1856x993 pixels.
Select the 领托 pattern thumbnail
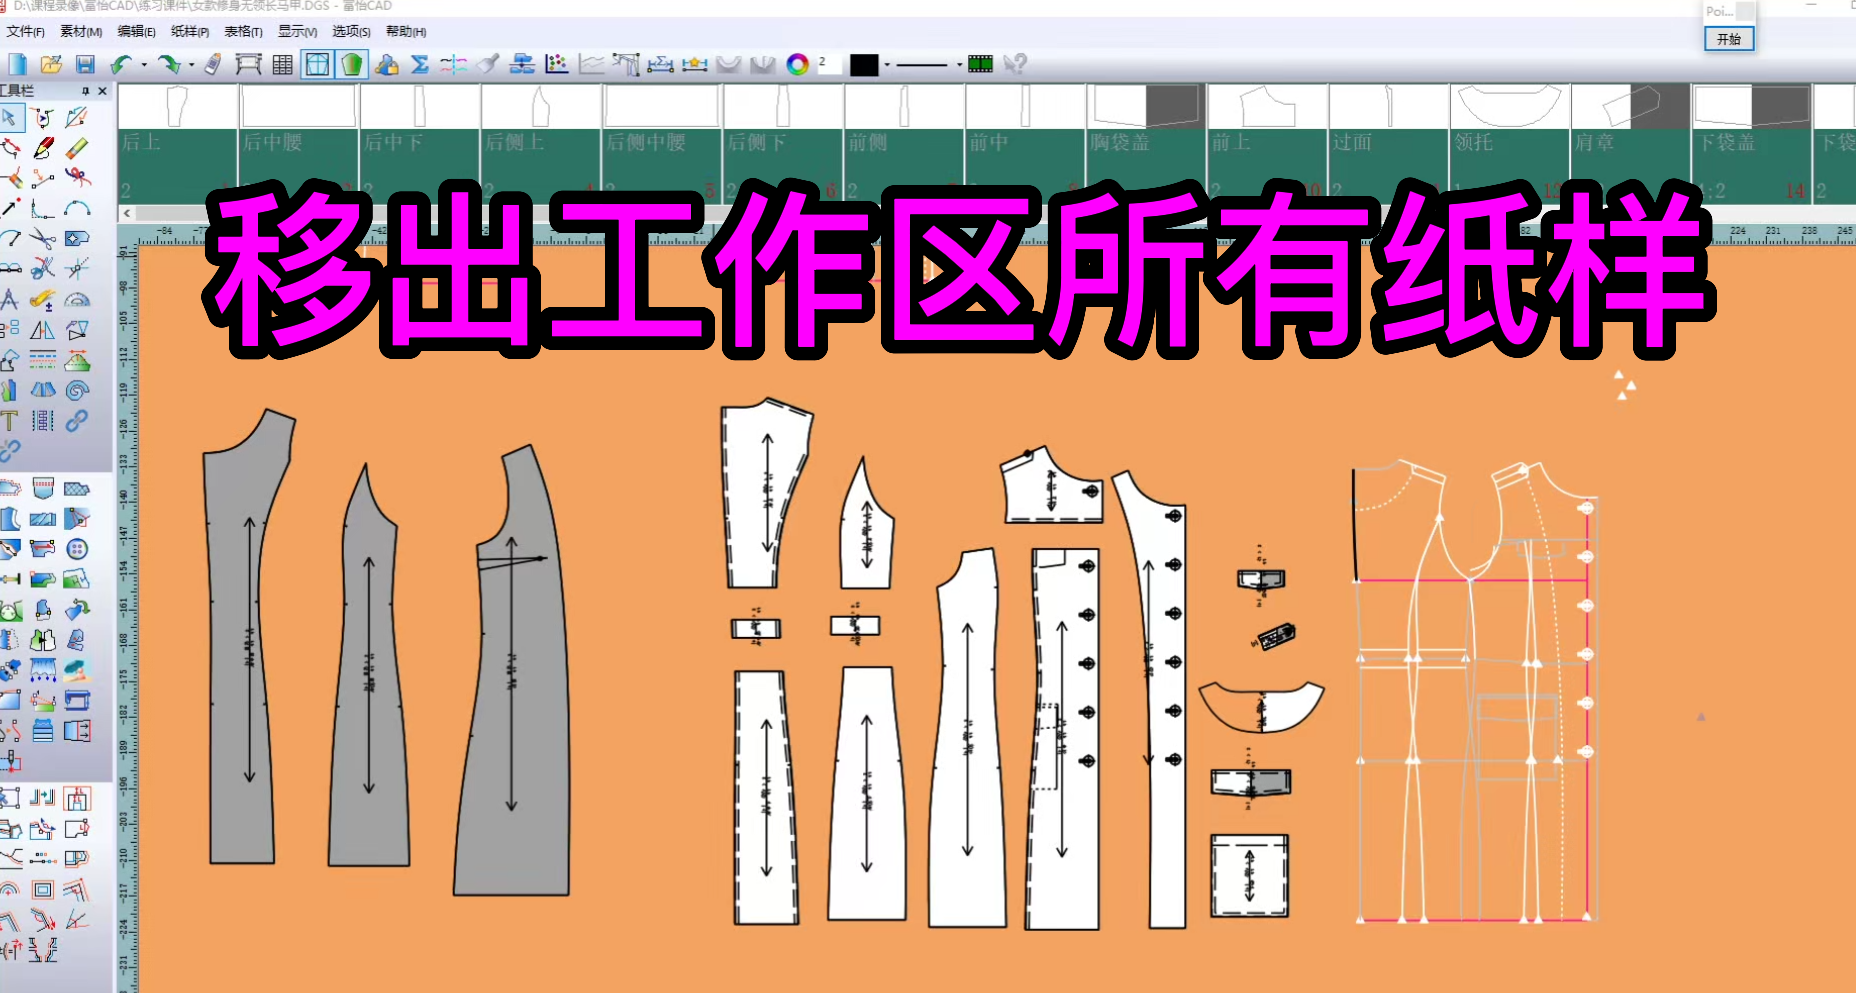click(1509, 143)
